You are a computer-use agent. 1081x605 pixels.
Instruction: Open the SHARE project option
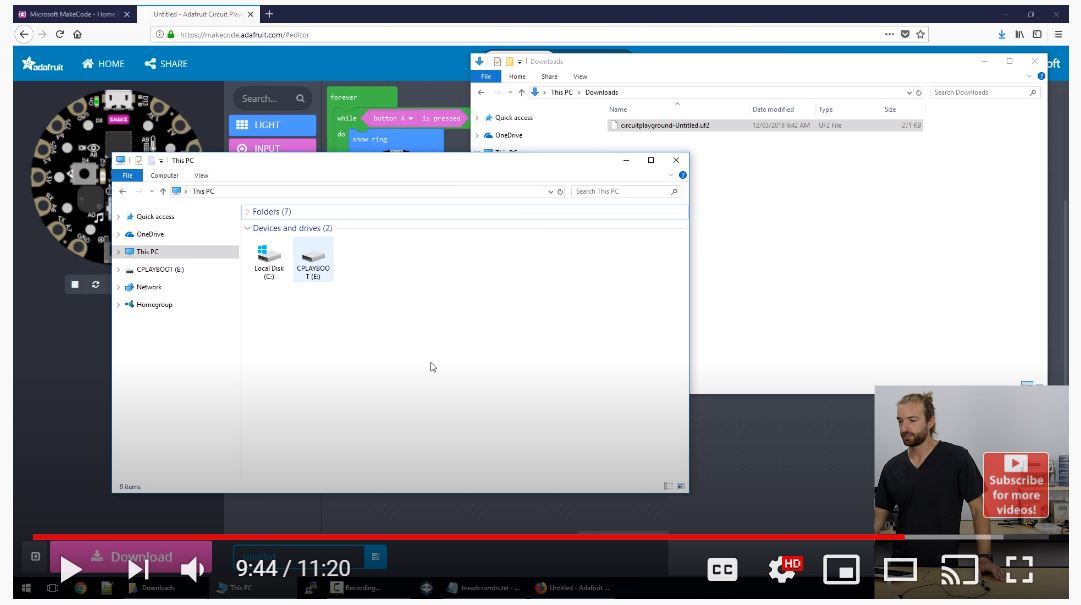tap(166, 63)
